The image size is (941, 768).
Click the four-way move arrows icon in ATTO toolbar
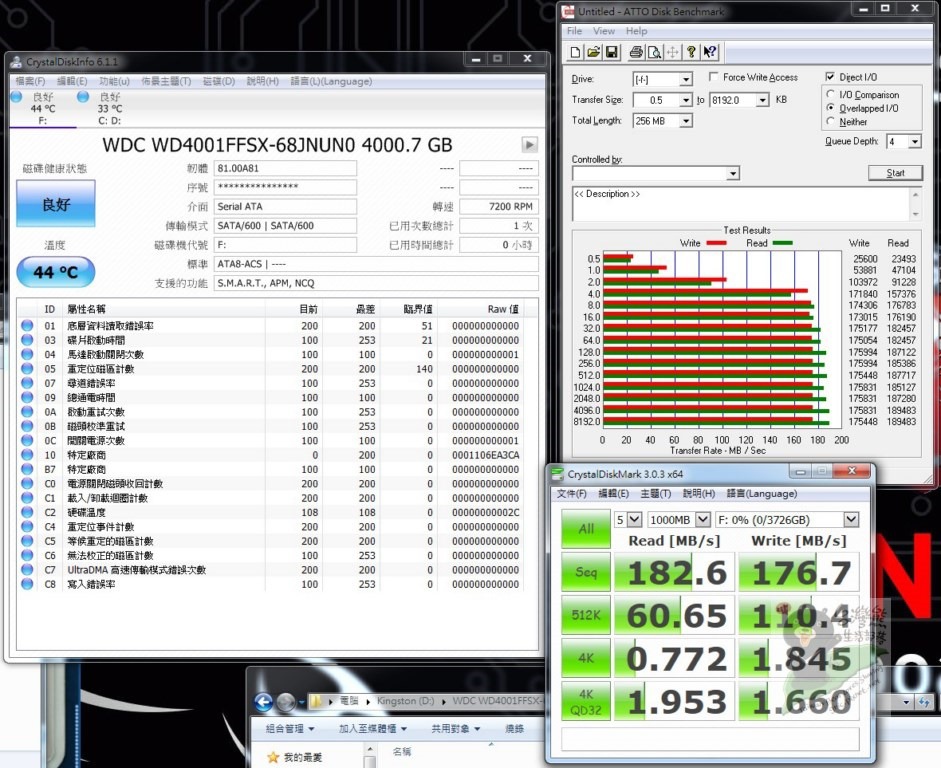[673, 52]
